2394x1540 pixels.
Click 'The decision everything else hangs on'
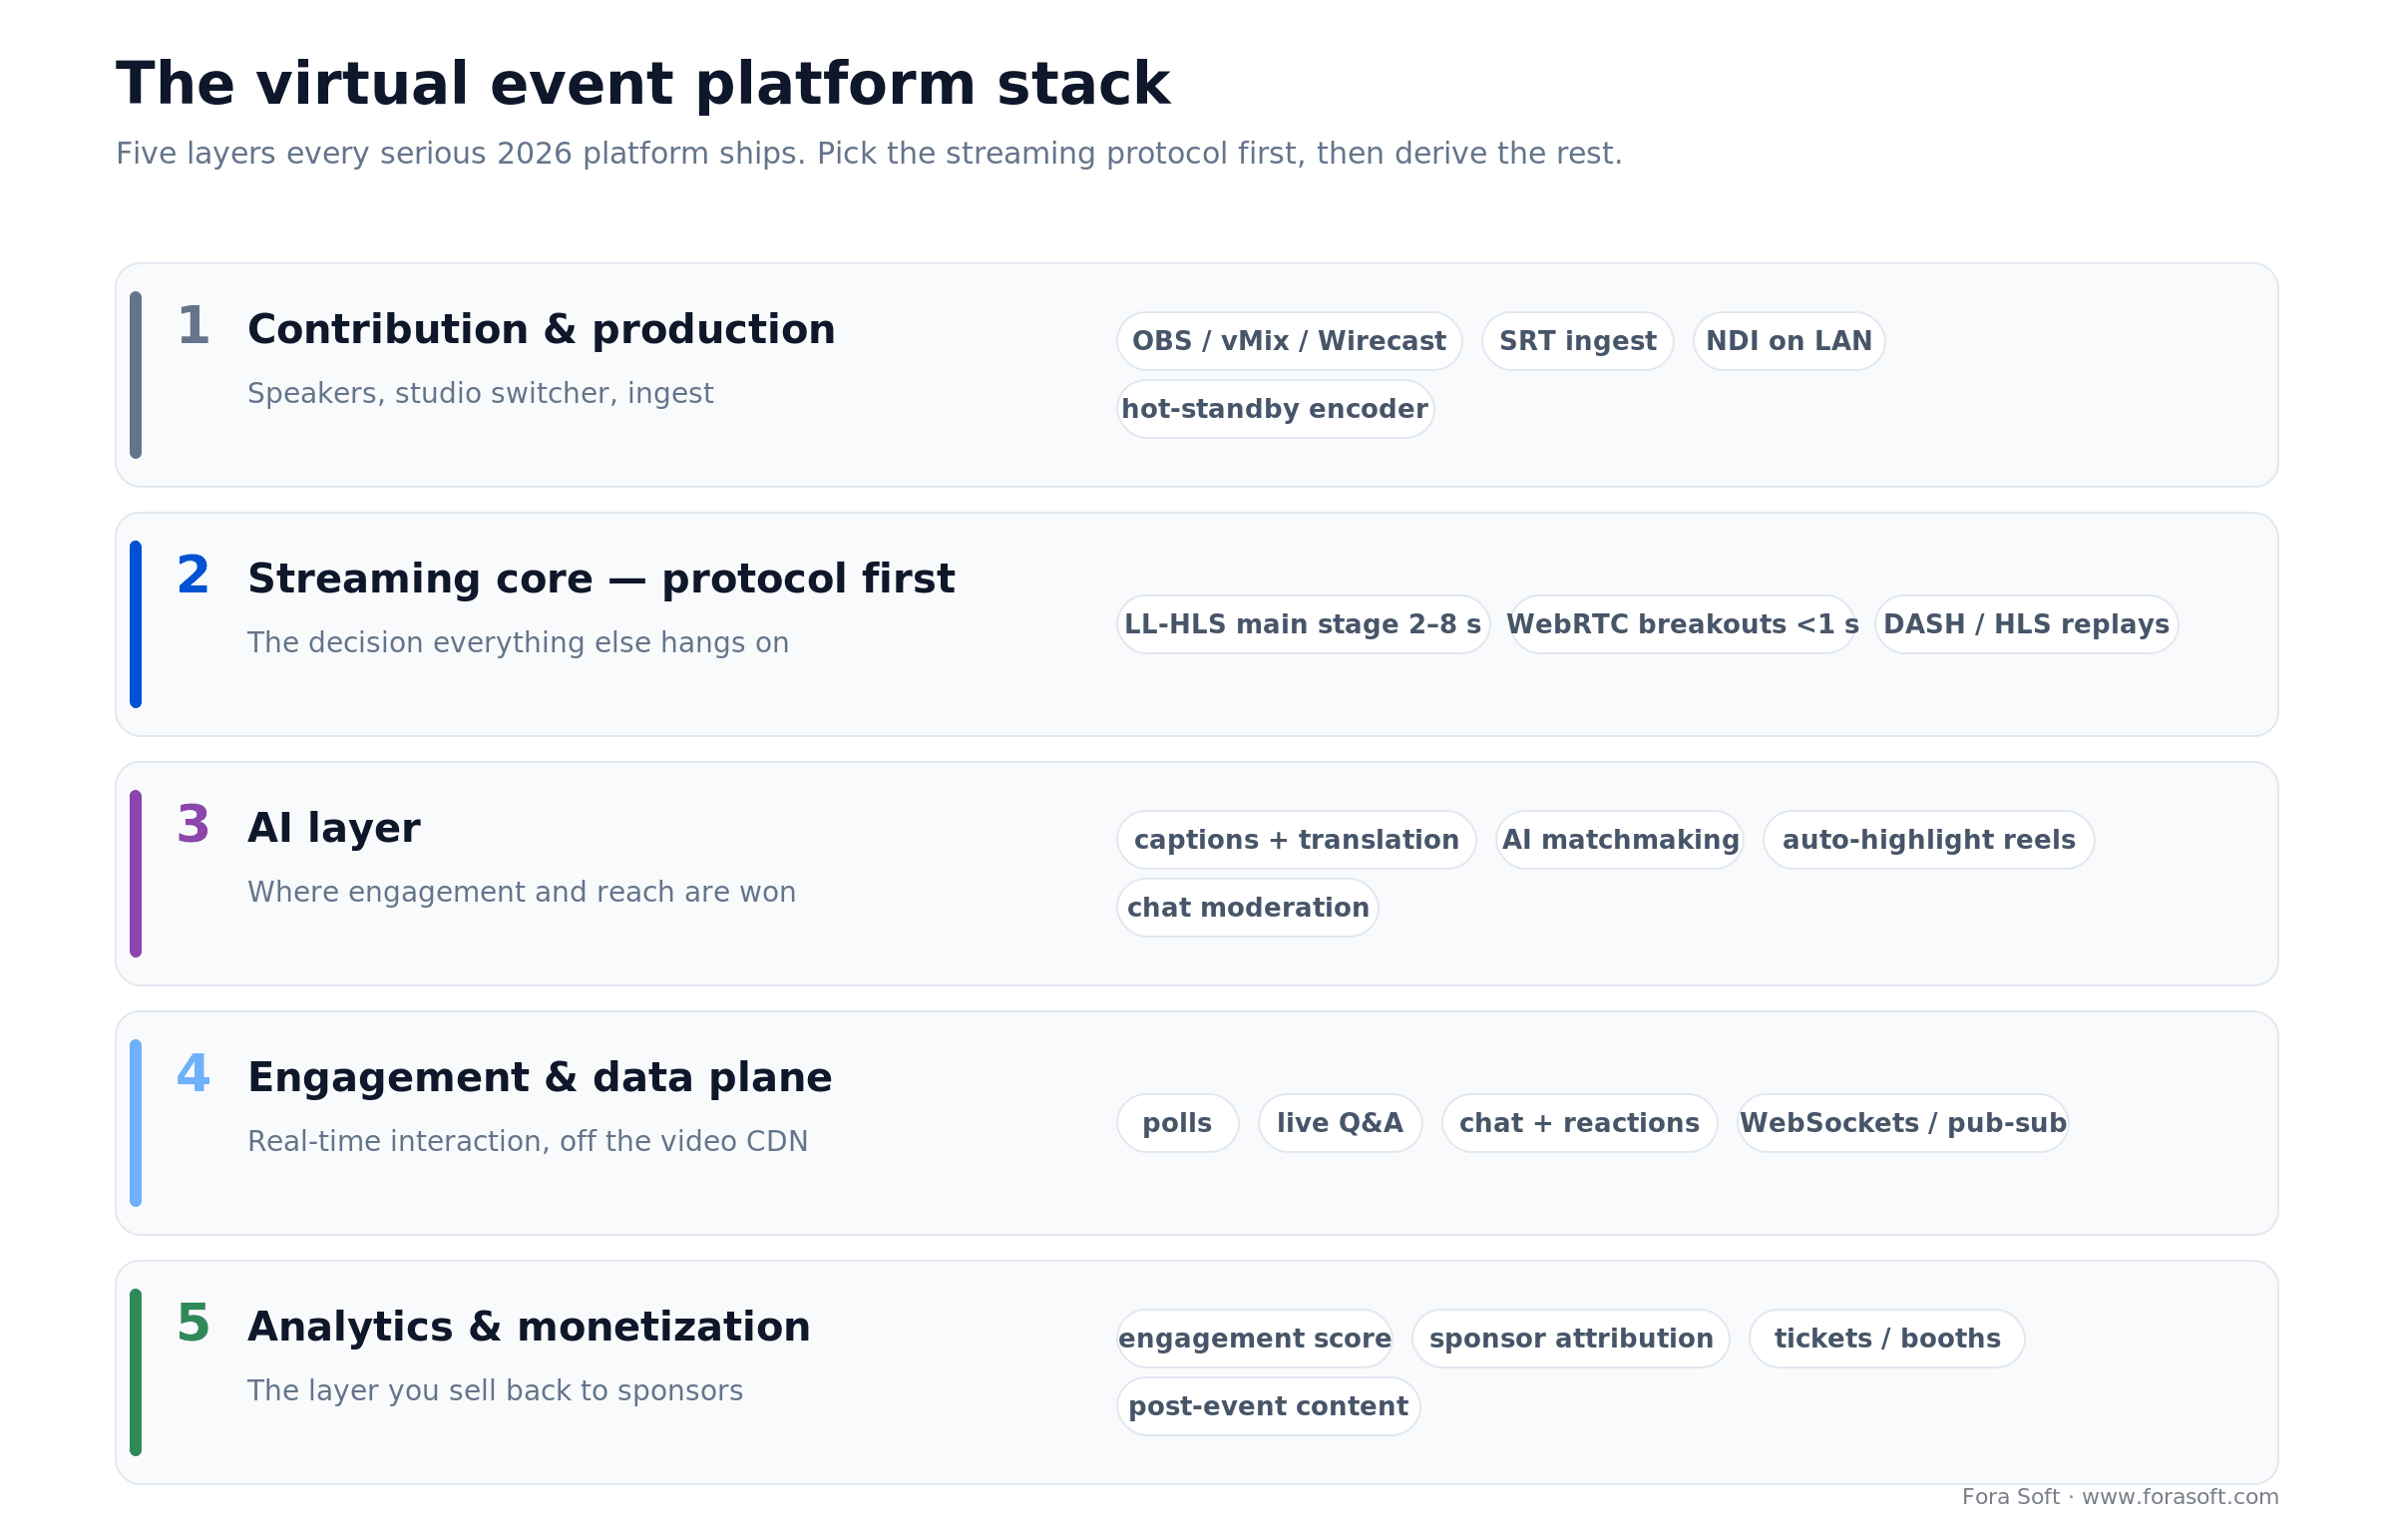point(518,643)
